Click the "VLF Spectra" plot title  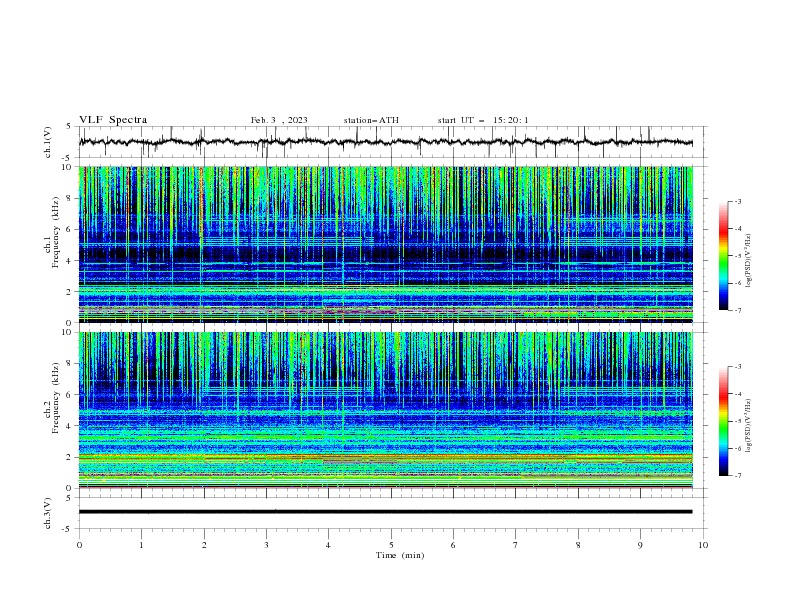point(113,120)
